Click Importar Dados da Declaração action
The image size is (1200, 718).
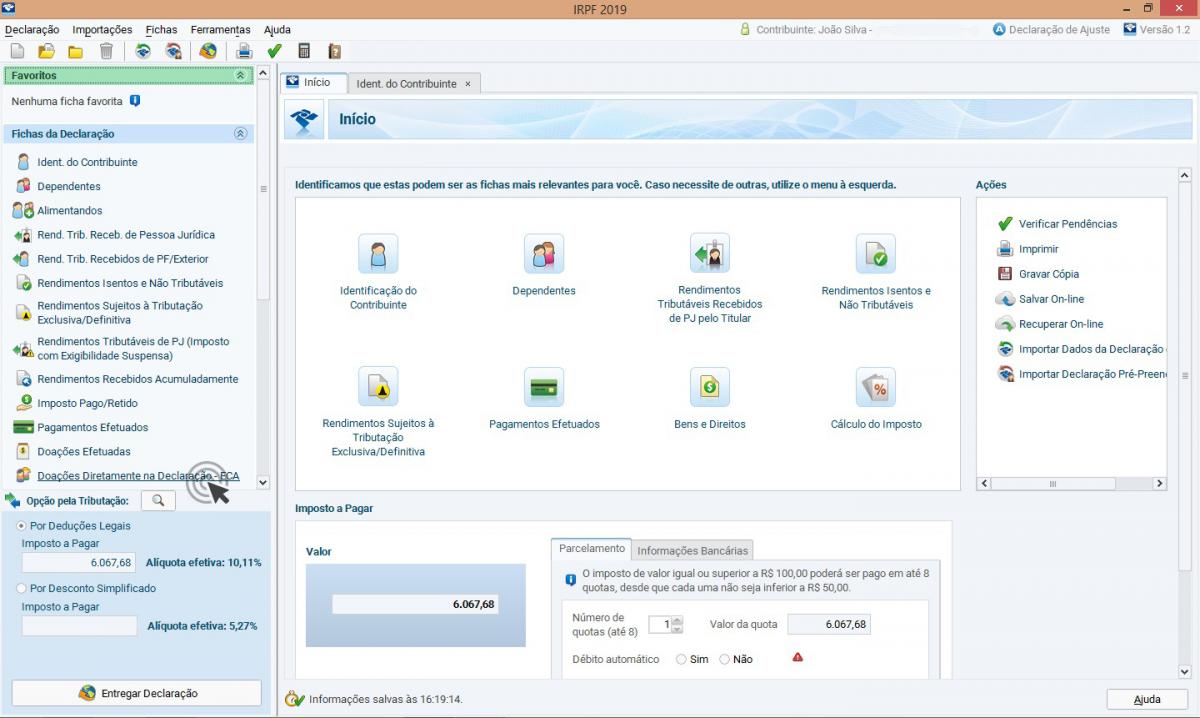(1081, 349)
